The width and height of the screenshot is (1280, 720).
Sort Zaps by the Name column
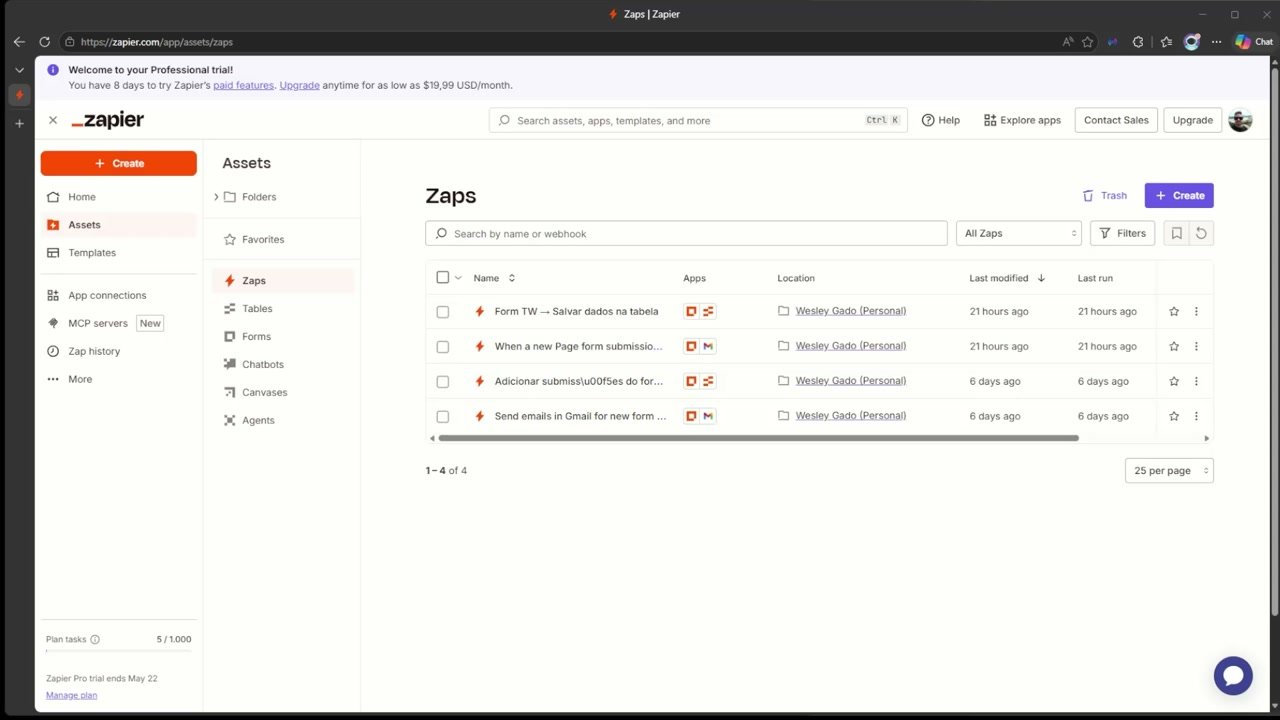[494, 278]
